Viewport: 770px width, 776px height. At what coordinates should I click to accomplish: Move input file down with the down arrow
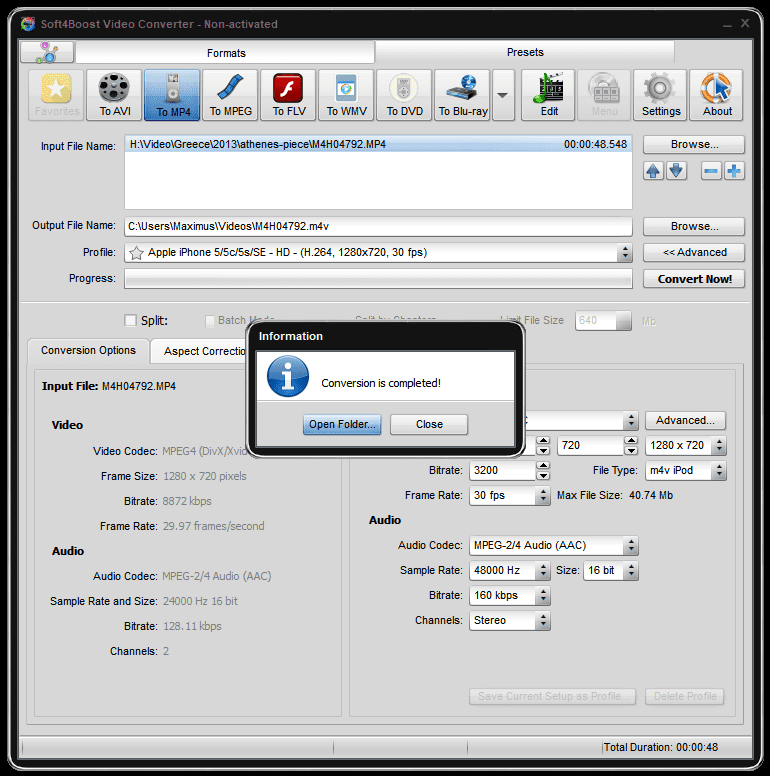coord(676,171)
